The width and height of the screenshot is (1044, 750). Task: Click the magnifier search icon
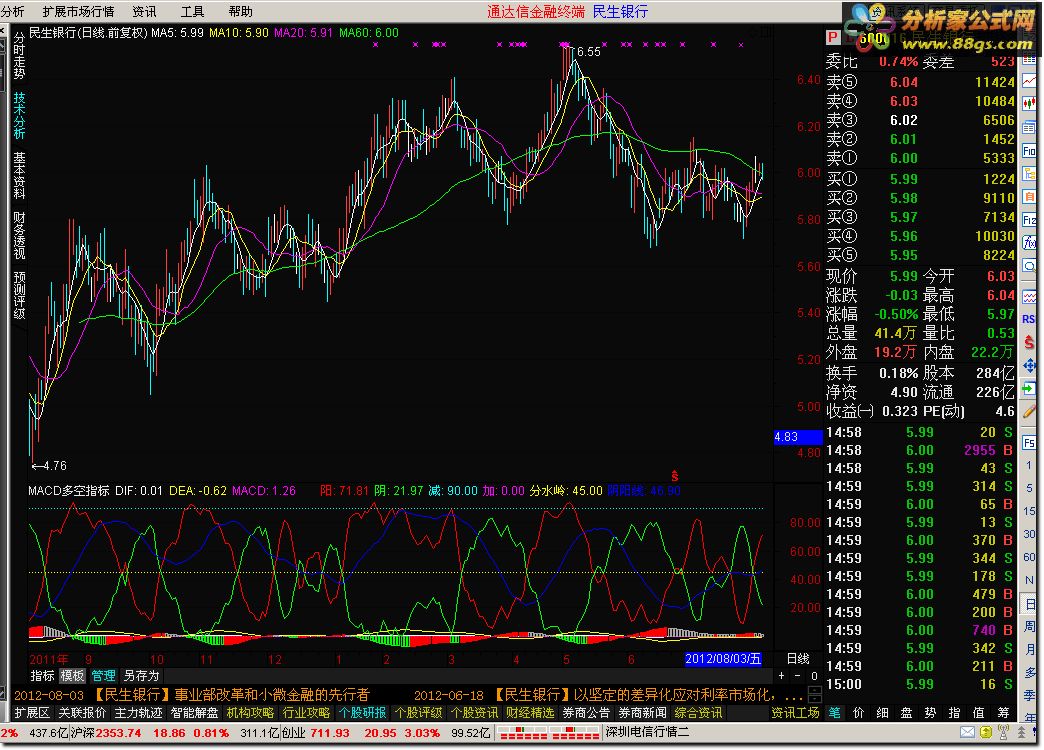tap(1029, 266)
